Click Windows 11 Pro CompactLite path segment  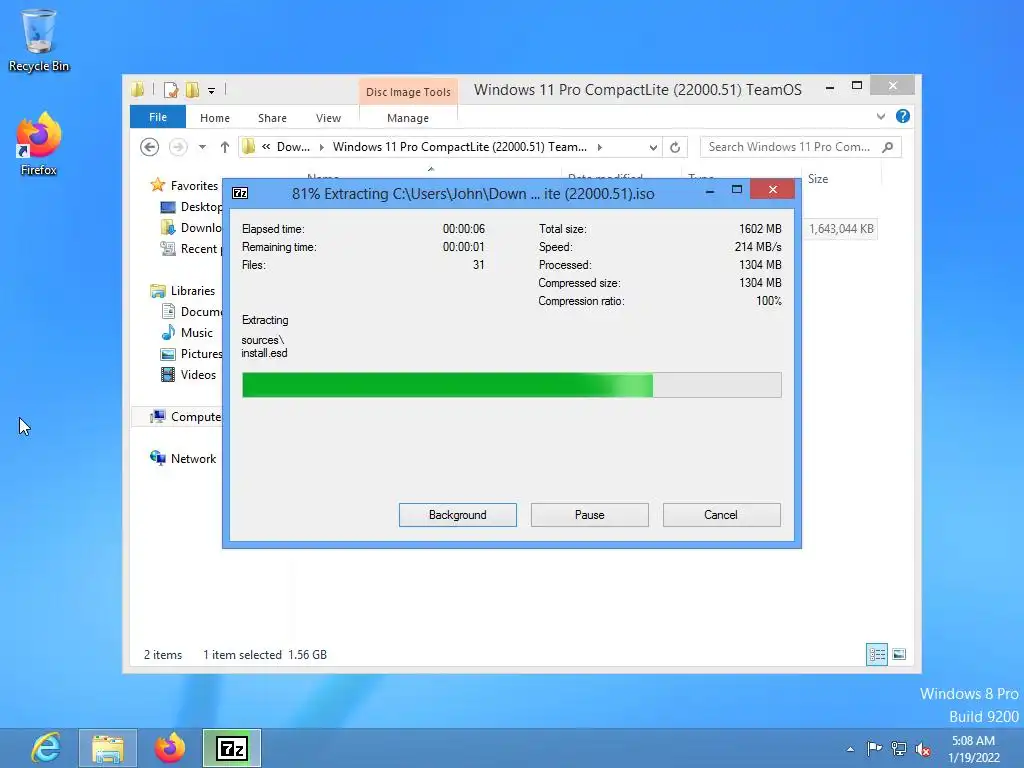tap(460, 147)
